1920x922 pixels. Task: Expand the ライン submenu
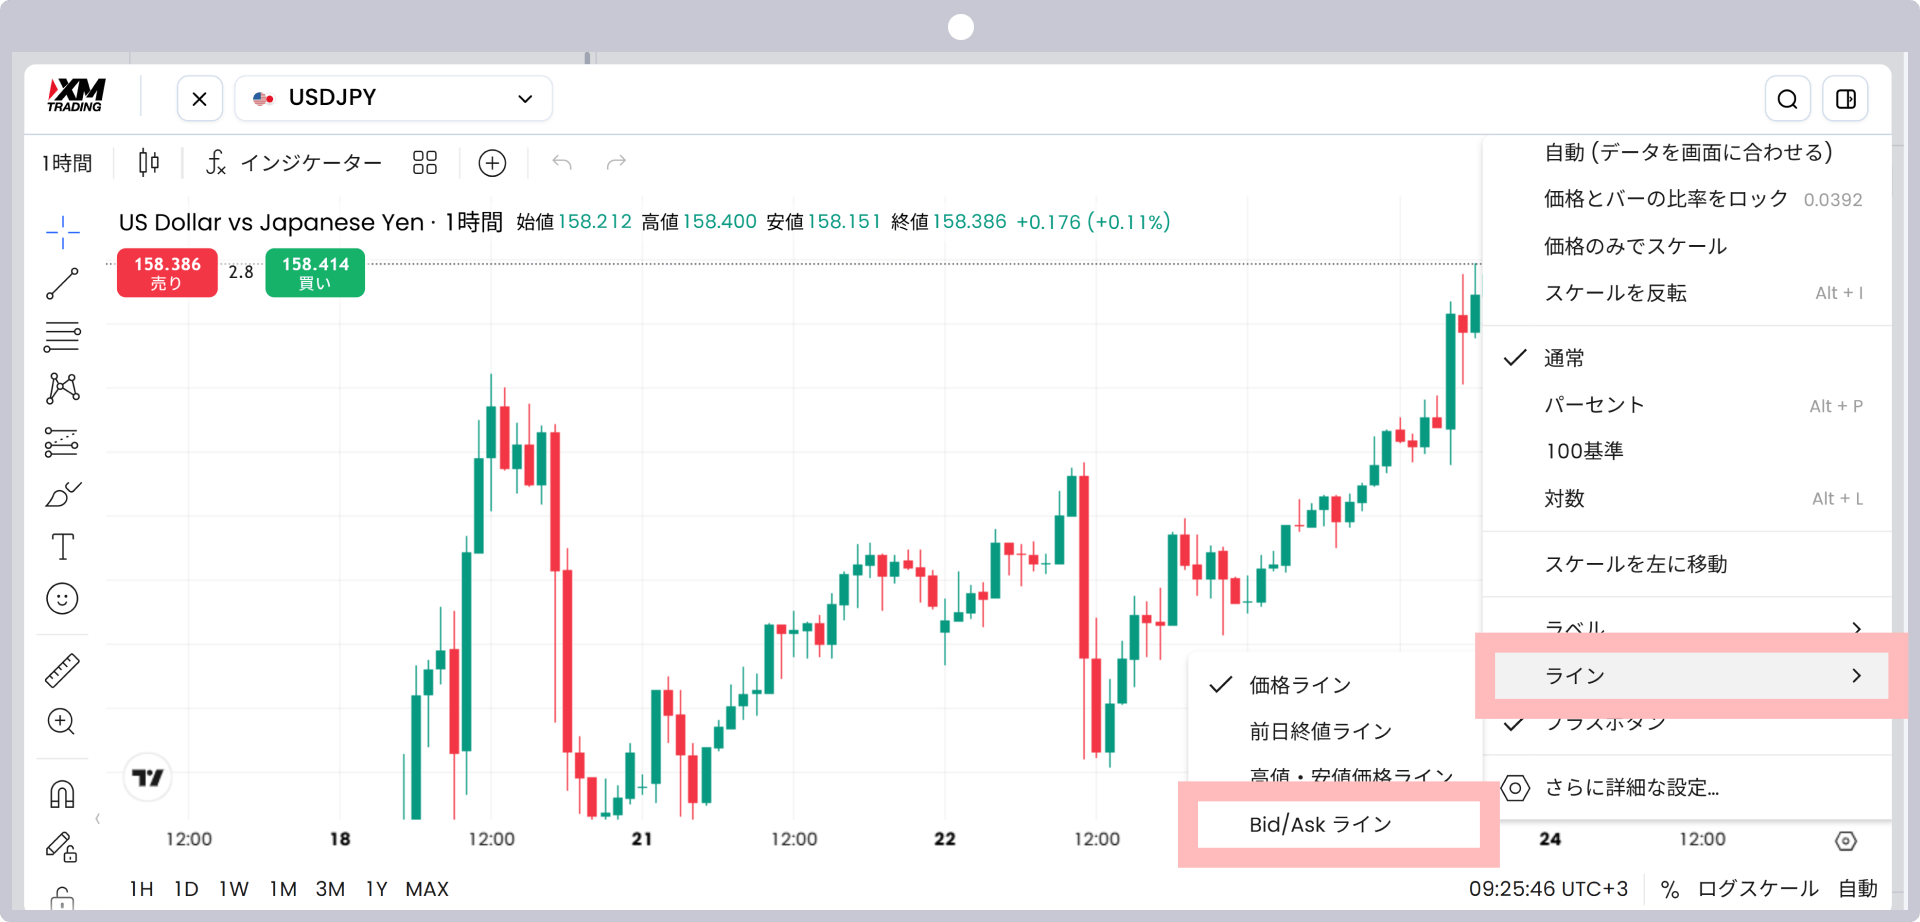click(x=1691, y=676)
